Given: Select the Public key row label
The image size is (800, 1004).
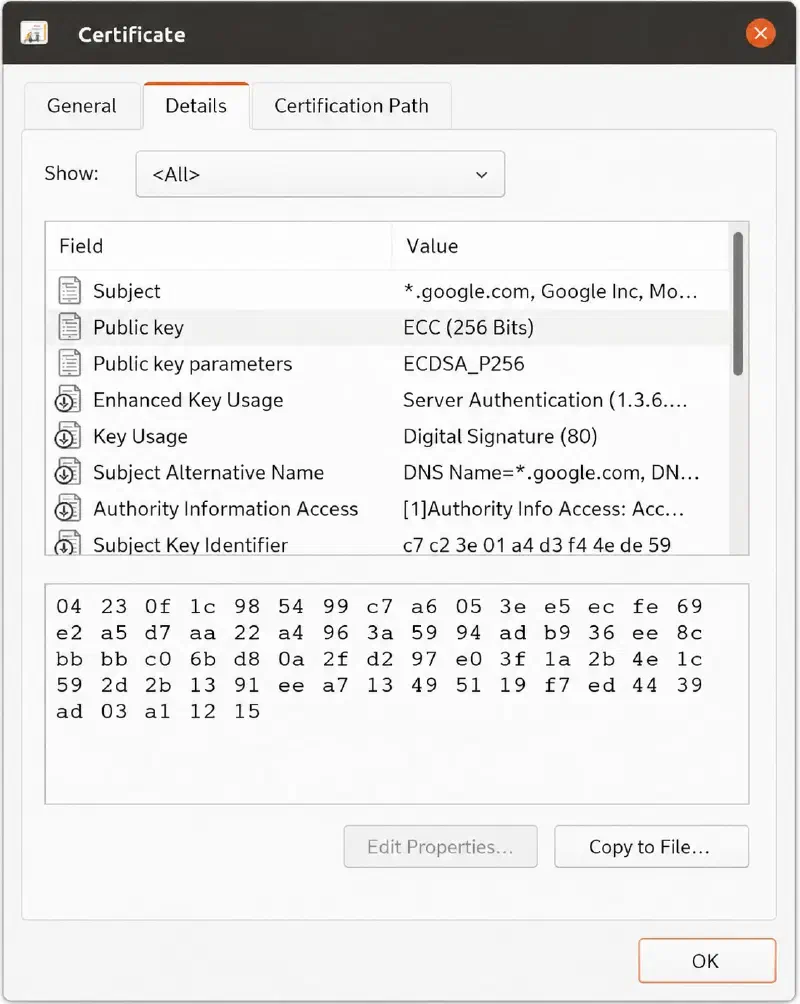Looking at the screenshot, I should [138, 328].
